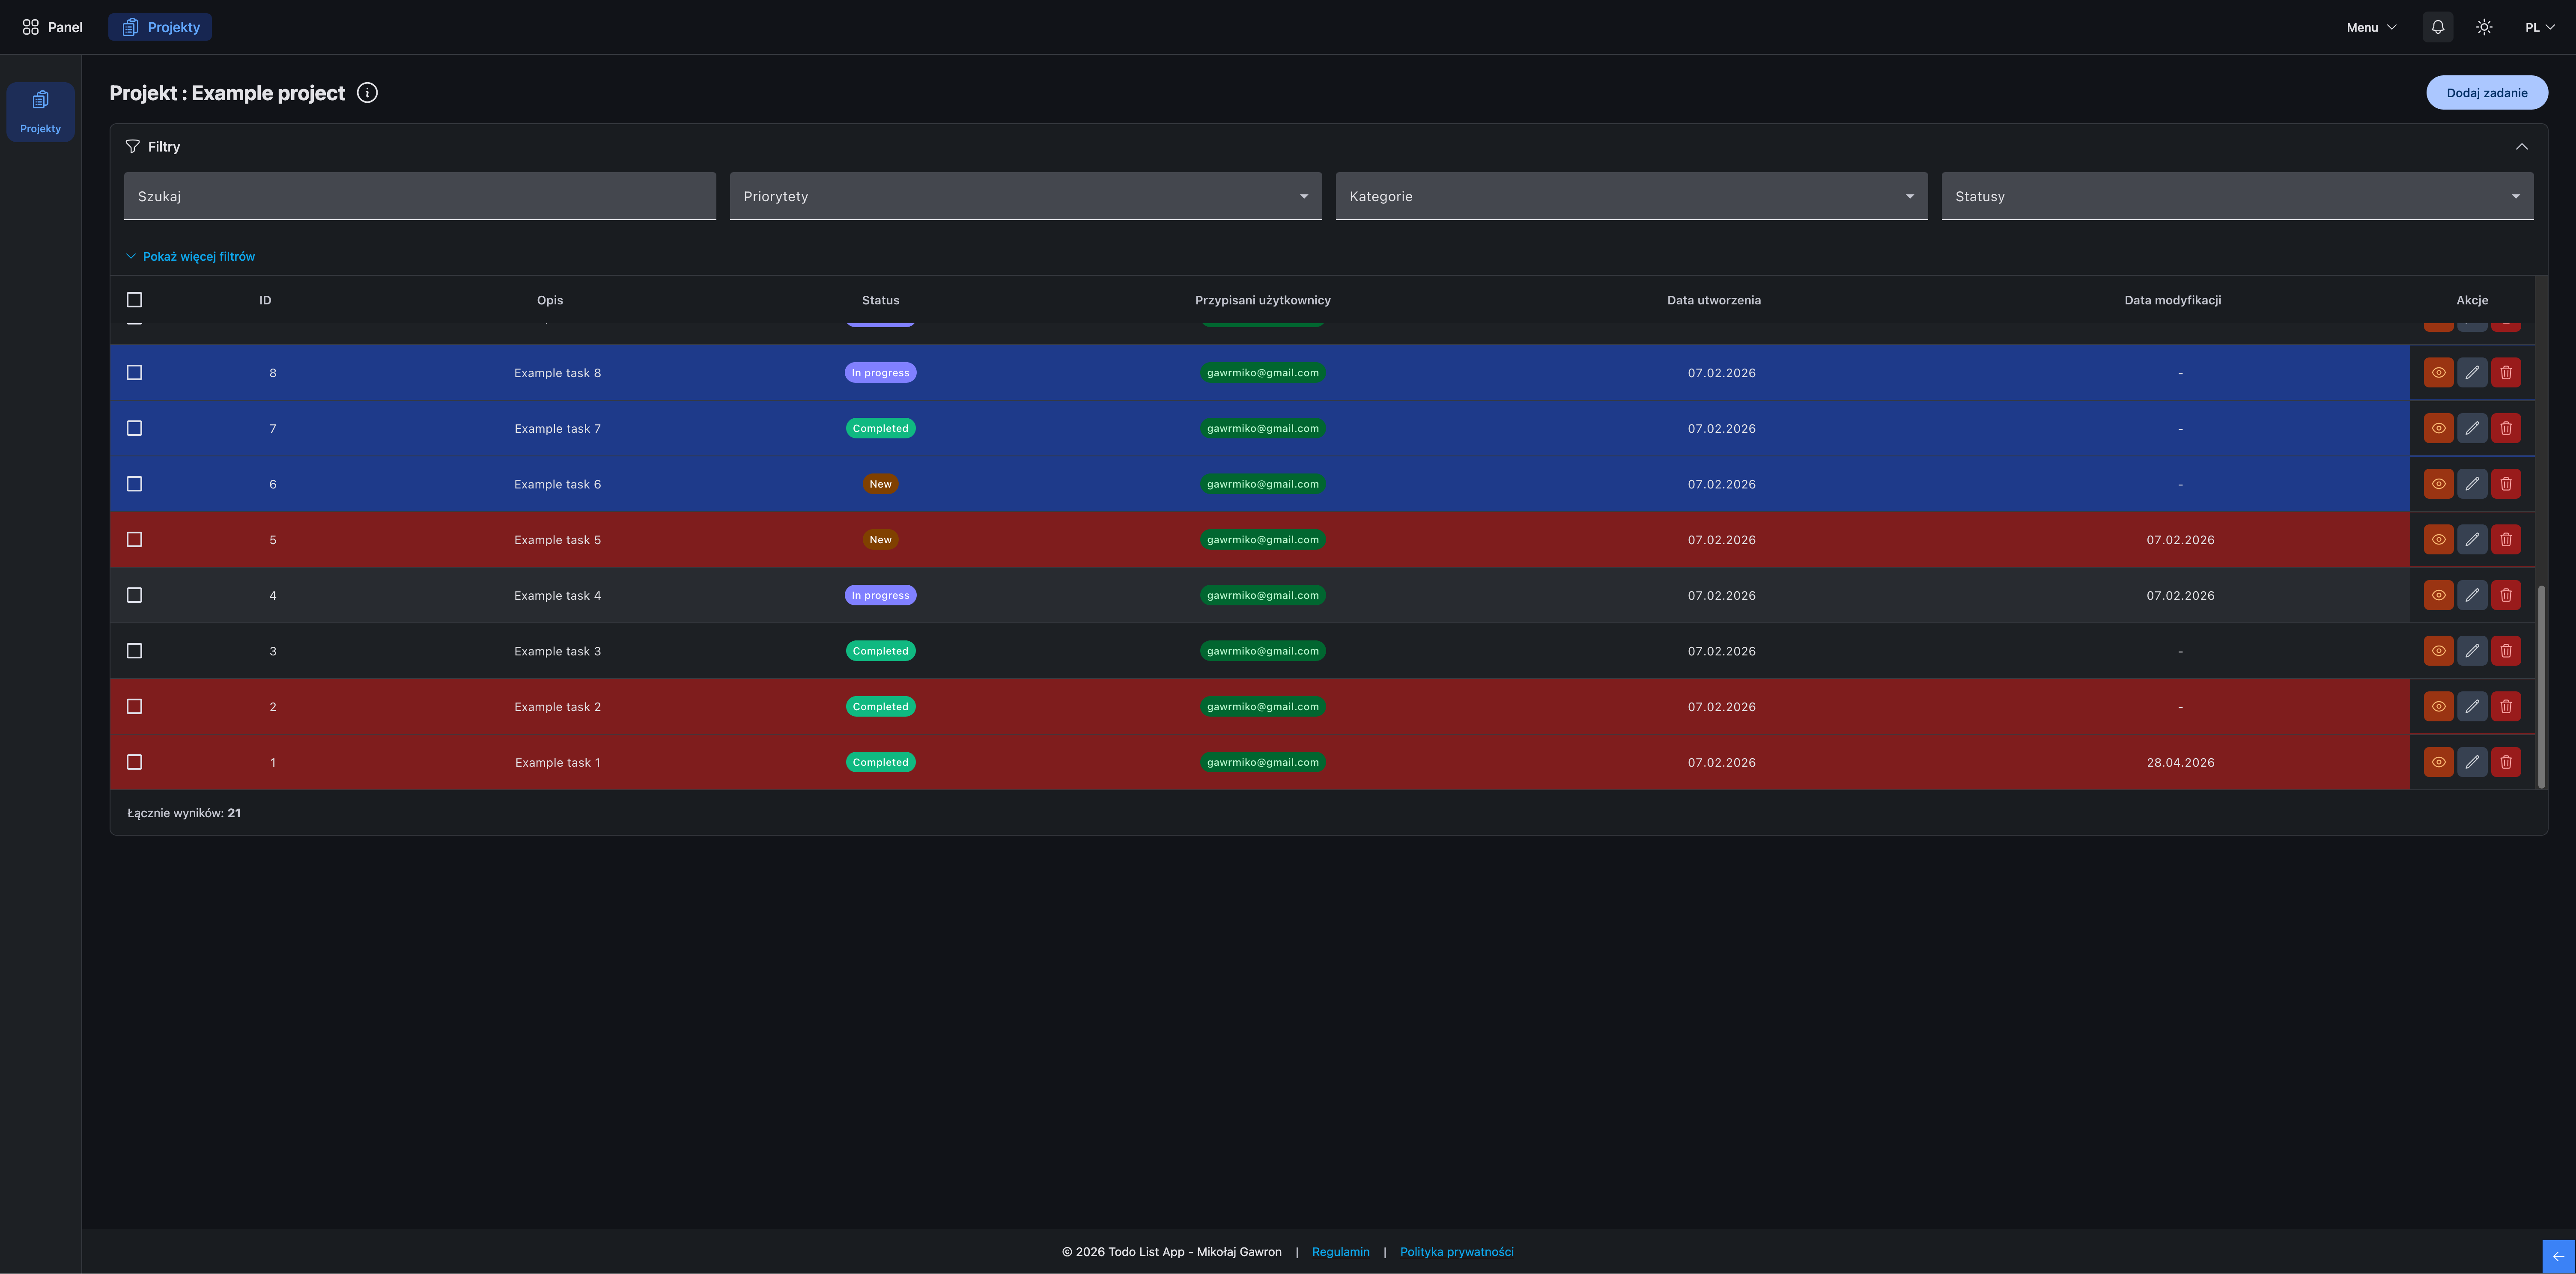The height and width of the screenshot is (1274, 2576).
Task: Sort by Status column header
Action: coord(880,300)
